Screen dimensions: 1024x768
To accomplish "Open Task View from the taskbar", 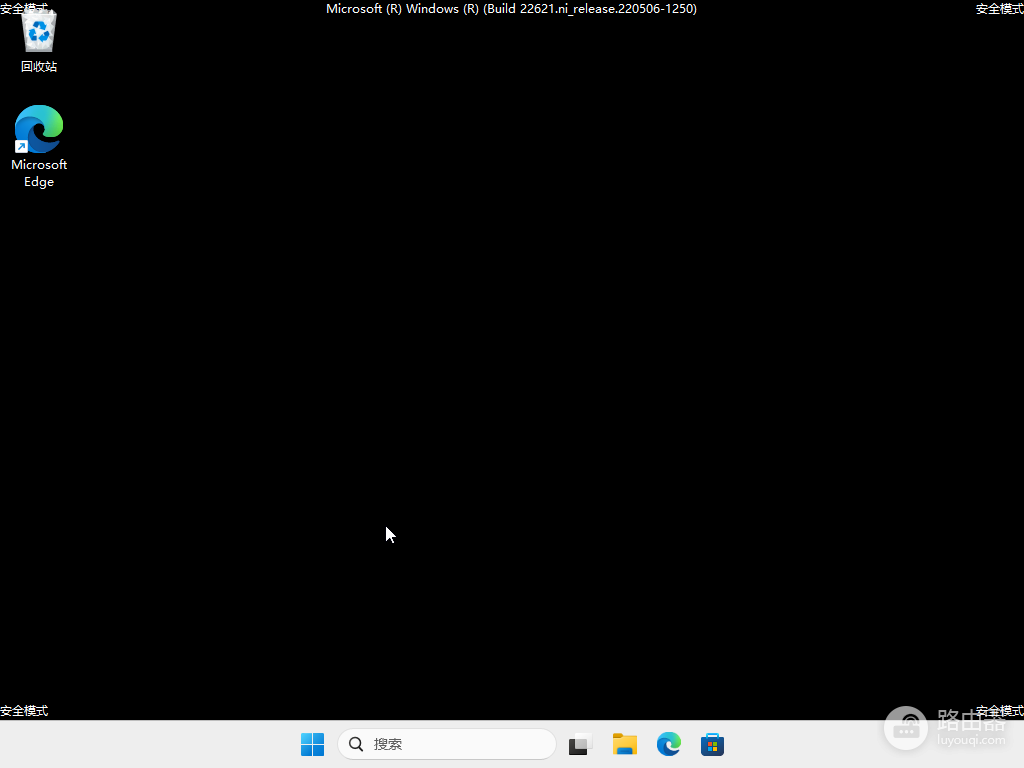I will click(x=580, y=744).
